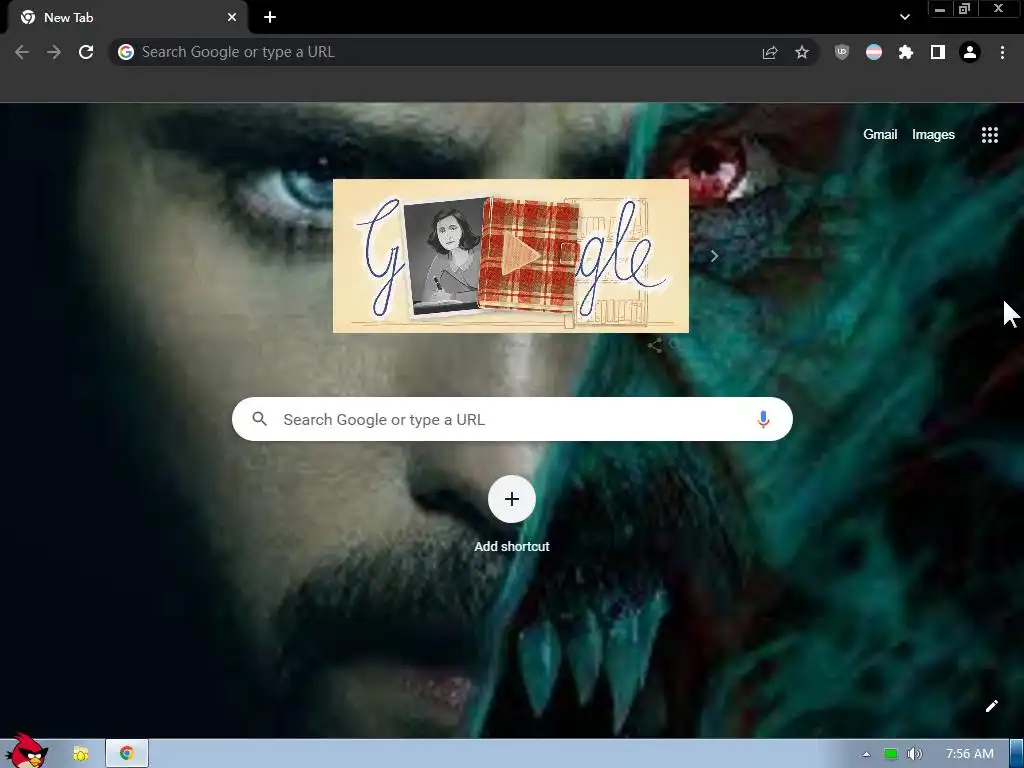Open the striped flag extension icon
The width and height of the screenshot is (1024, 768).
point(874,52)
